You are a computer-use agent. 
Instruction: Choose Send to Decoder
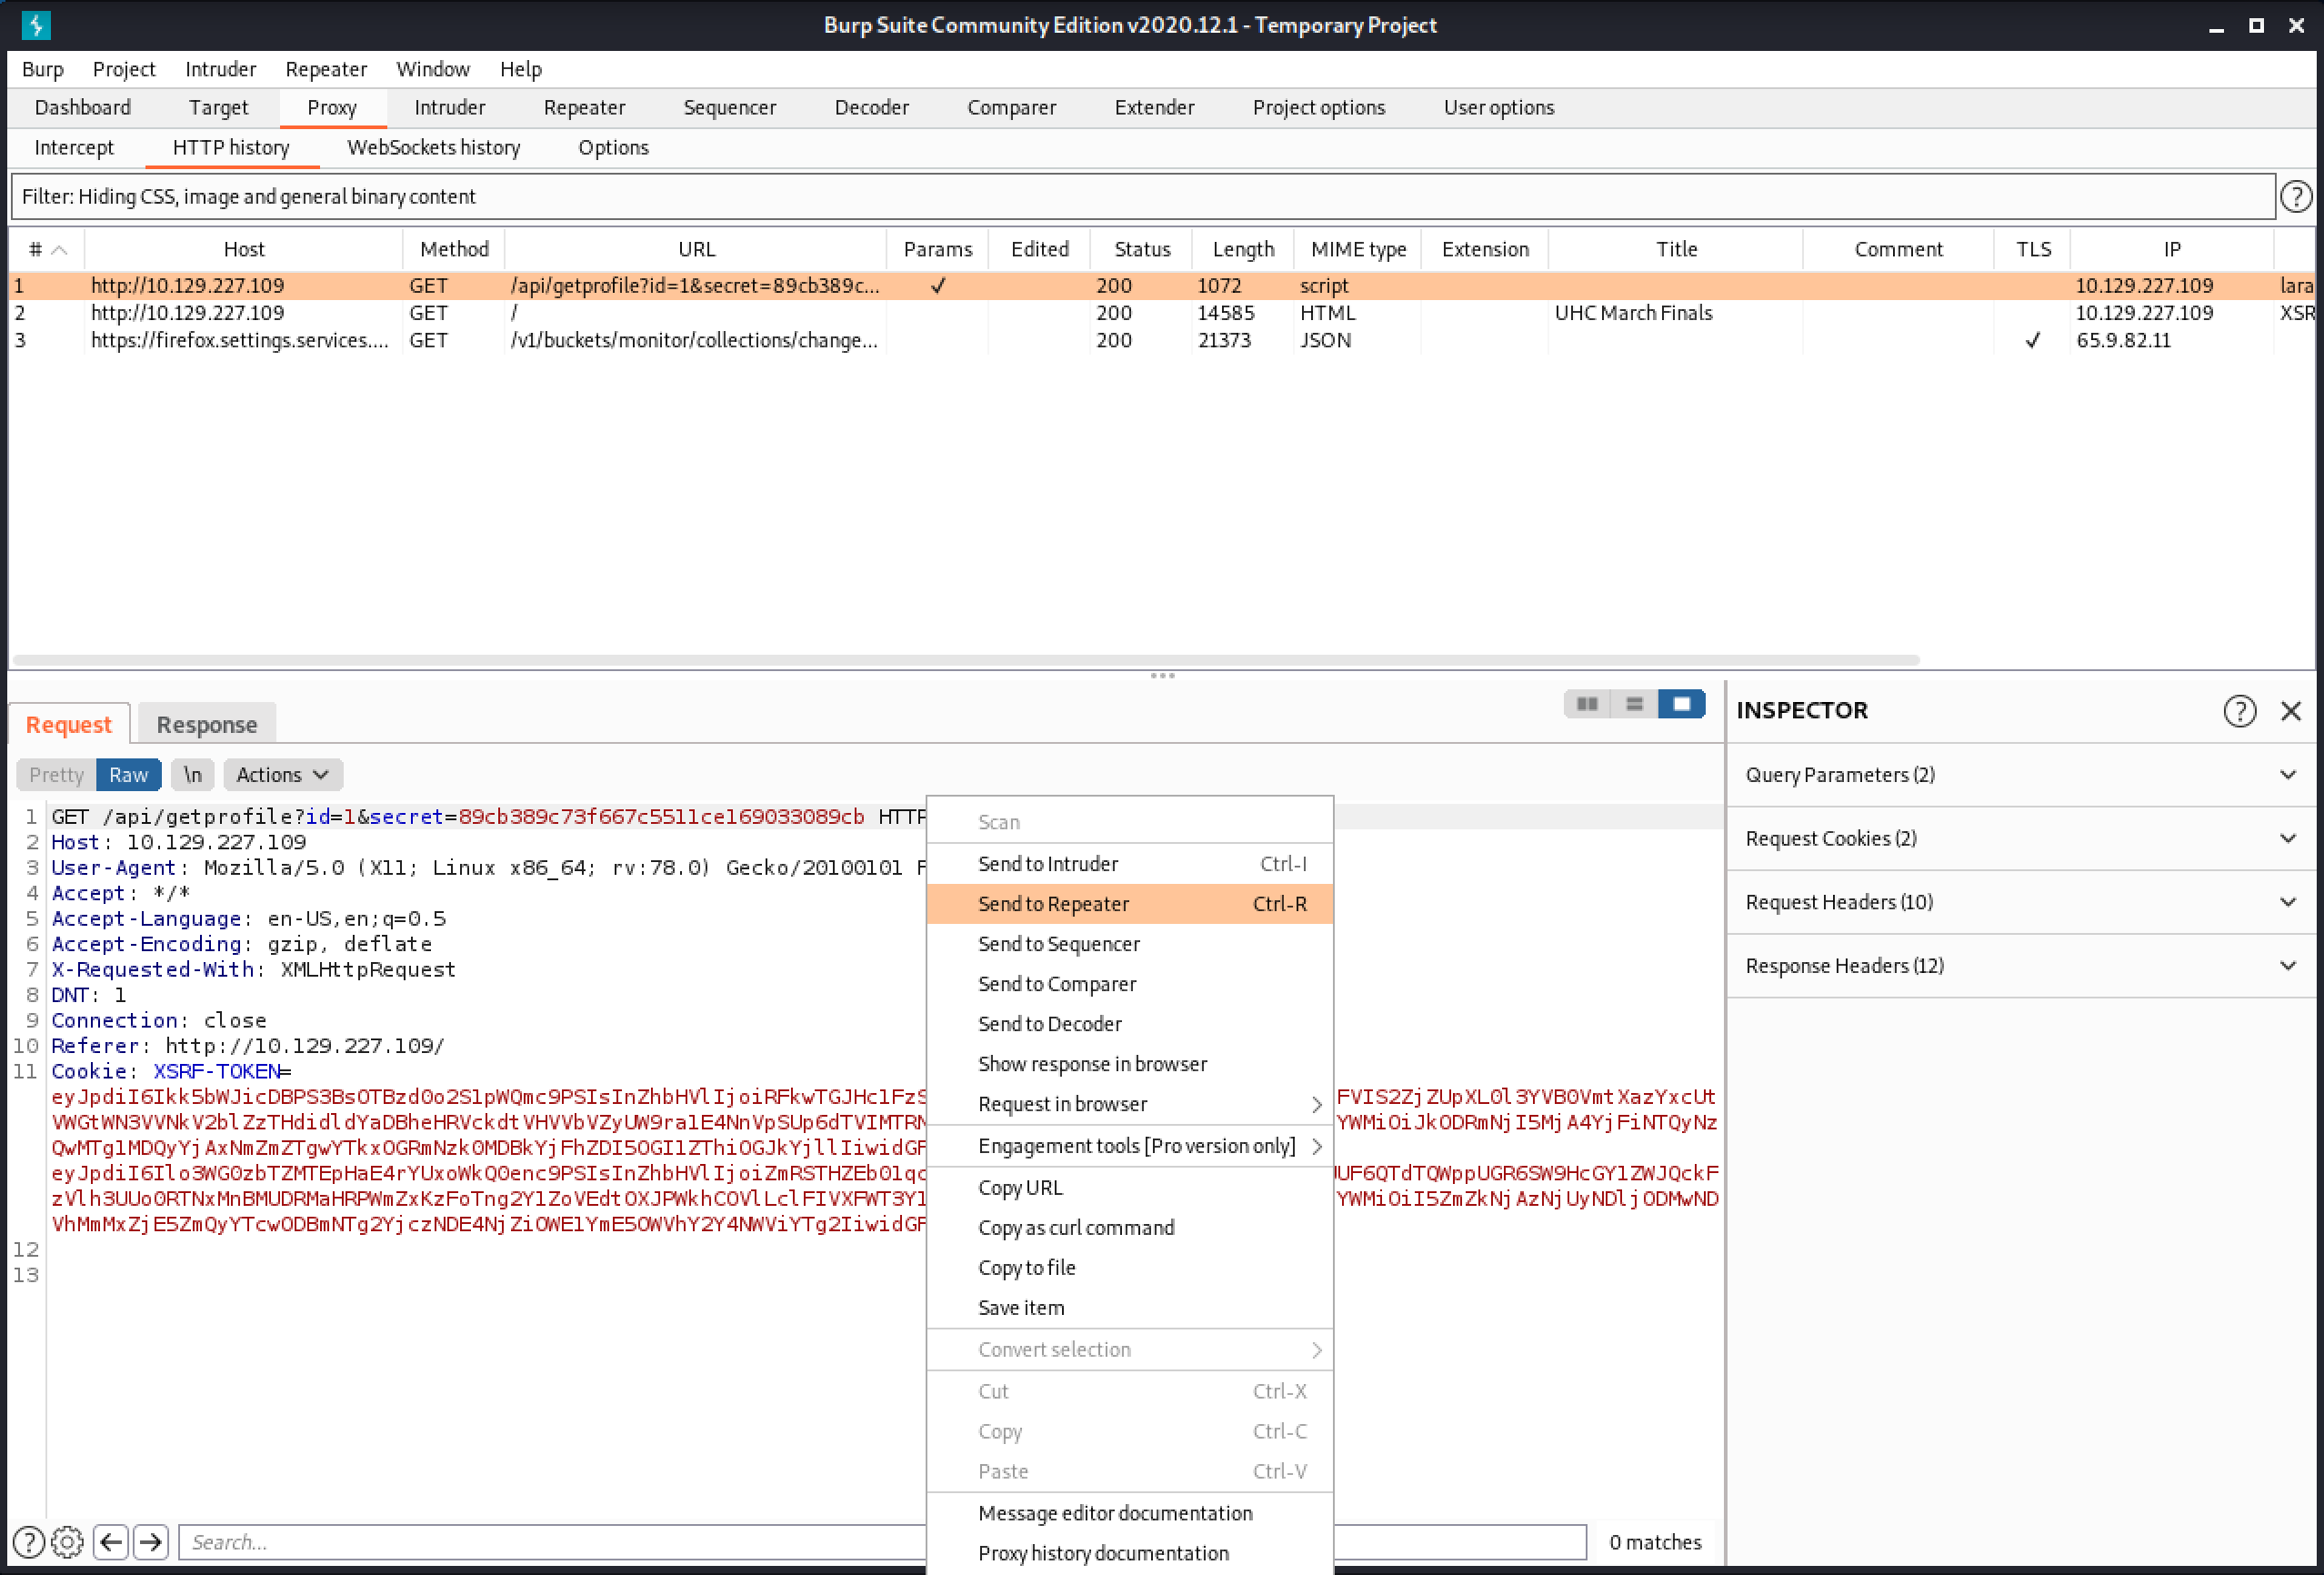(1130, 1024)
